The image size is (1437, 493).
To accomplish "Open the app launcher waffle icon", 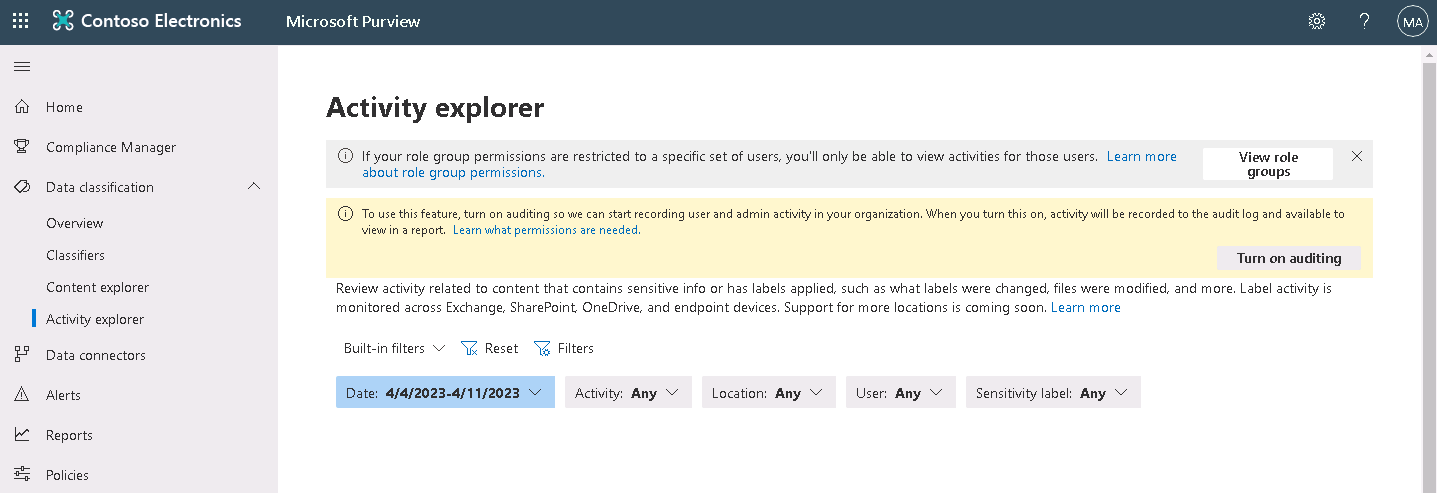I will [x=21, y=21].
